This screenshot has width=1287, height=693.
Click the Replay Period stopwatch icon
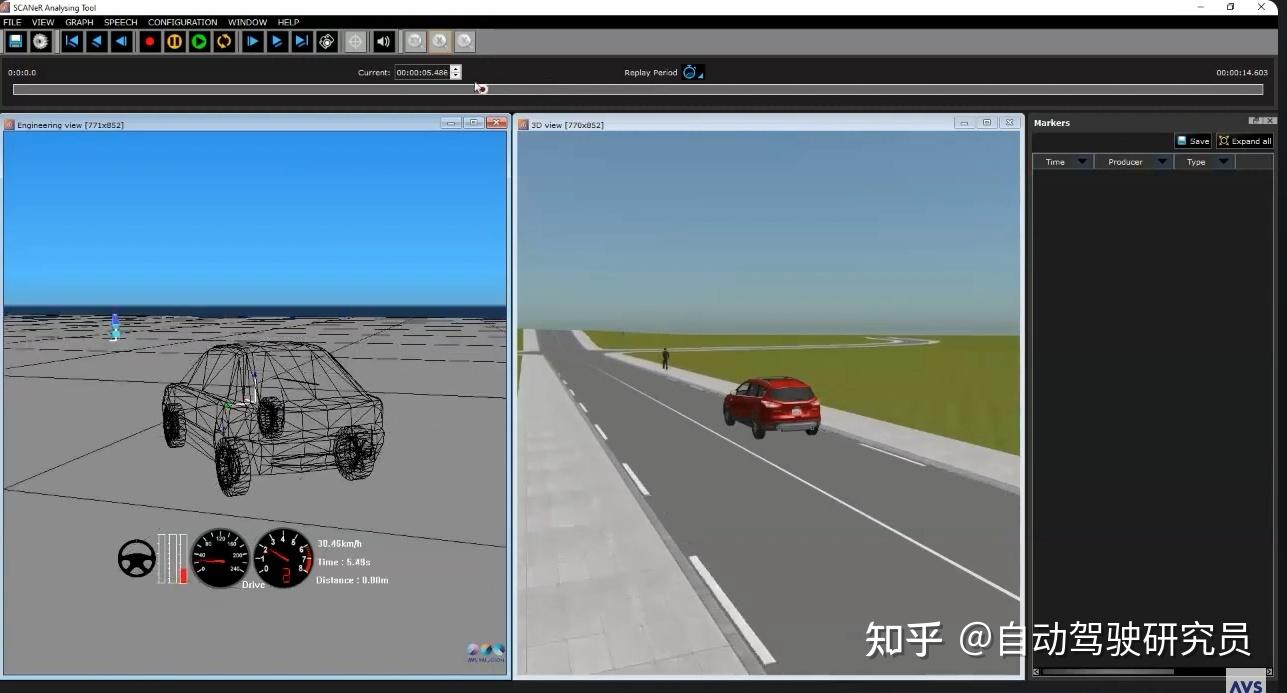click(x=691, y=71)
